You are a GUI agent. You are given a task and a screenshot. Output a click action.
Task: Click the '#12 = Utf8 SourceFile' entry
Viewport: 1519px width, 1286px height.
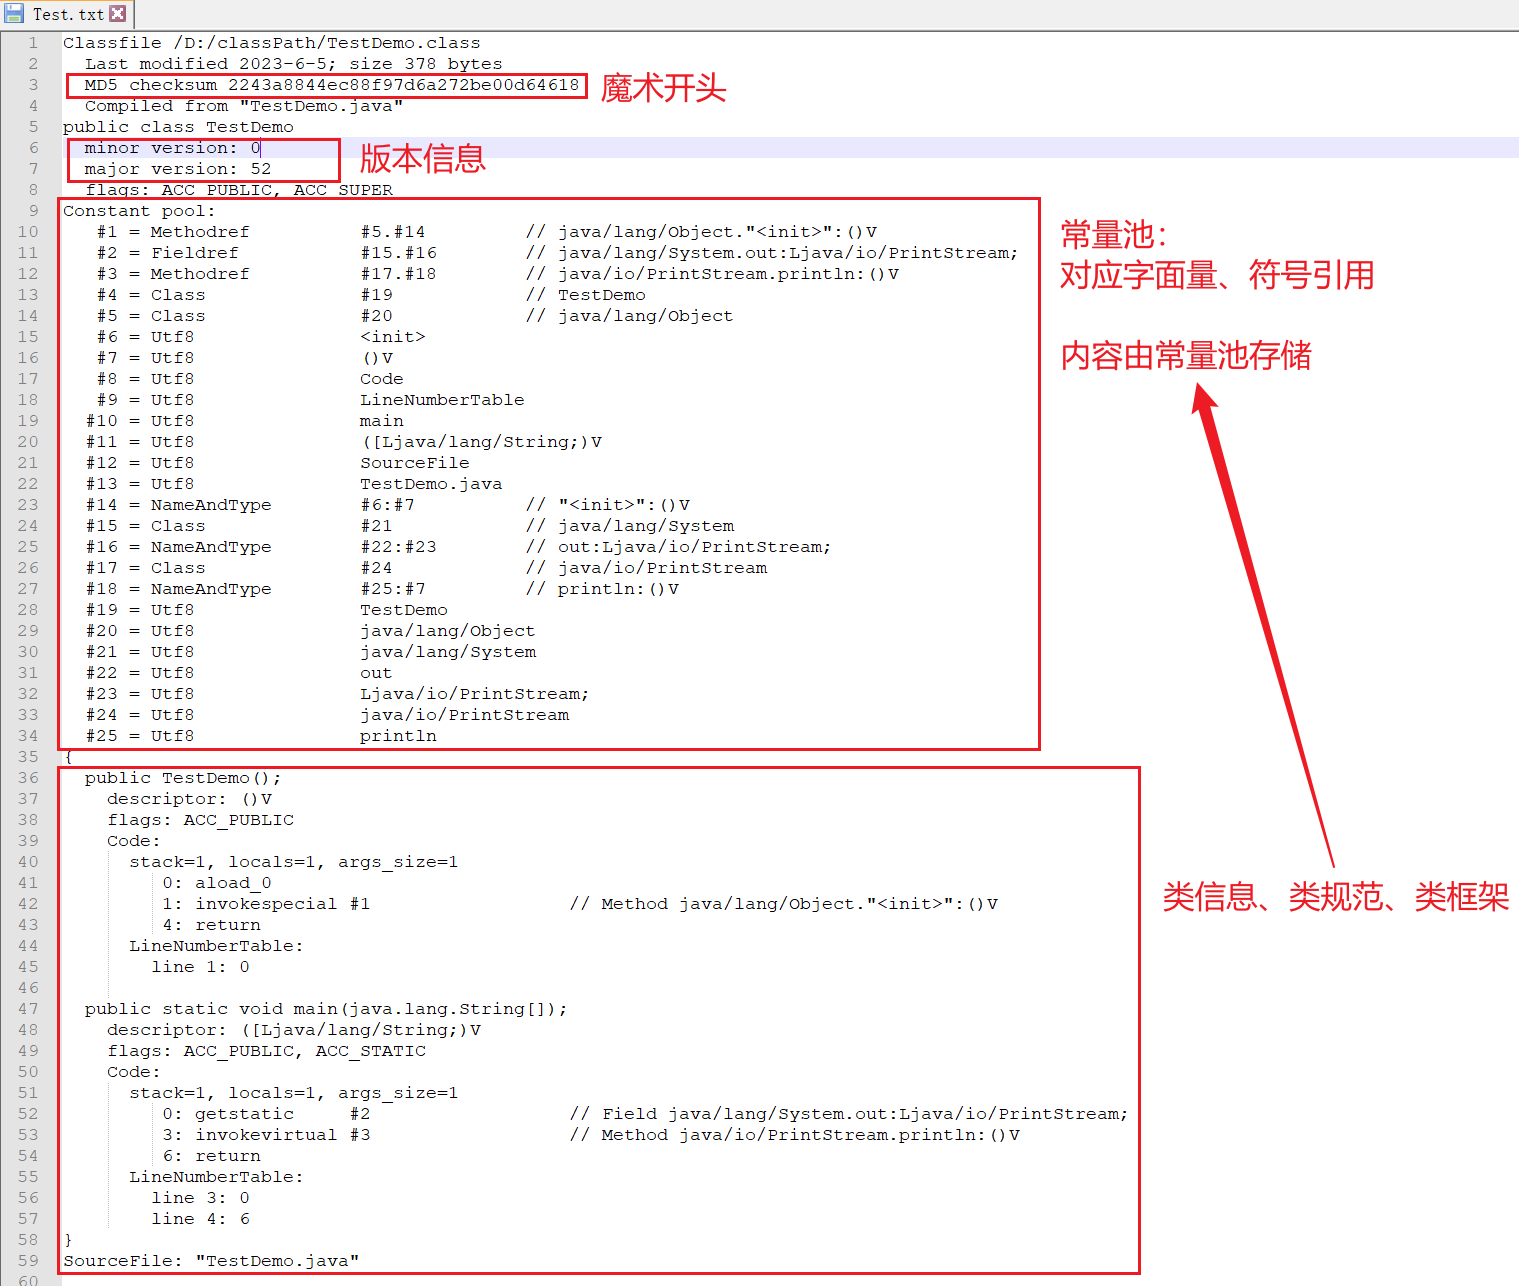(x=278, y=463)
